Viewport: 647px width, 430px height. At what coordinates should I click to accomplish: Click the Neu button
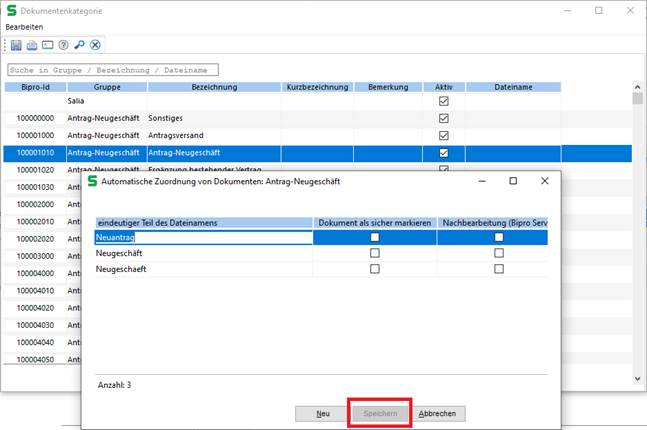(322, 413)
